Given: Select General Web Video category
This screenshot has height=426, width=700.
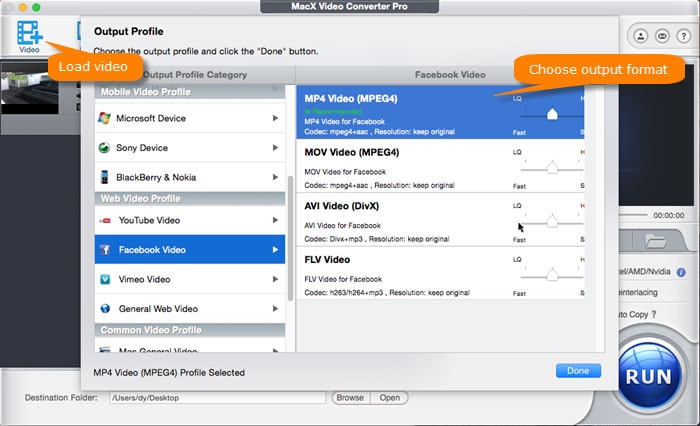Looking at the screenshot, I should click(x=190, y=309).
